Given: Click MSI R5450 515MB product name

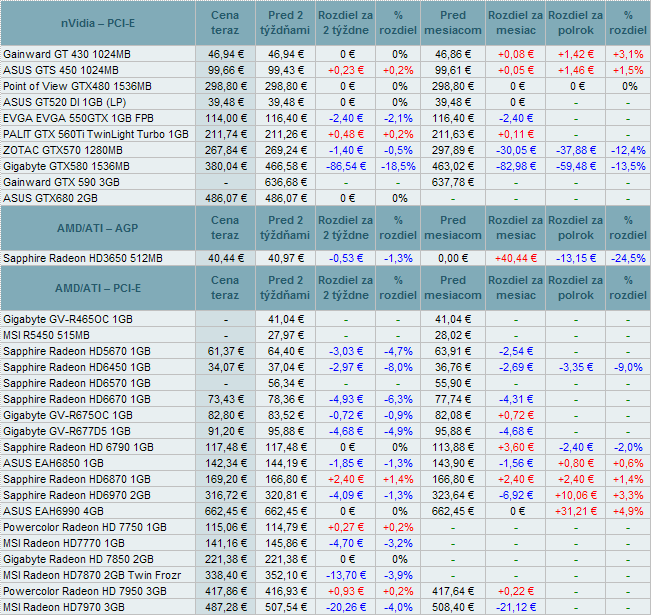Looking at the screenshot, I should tap(46, 335).
